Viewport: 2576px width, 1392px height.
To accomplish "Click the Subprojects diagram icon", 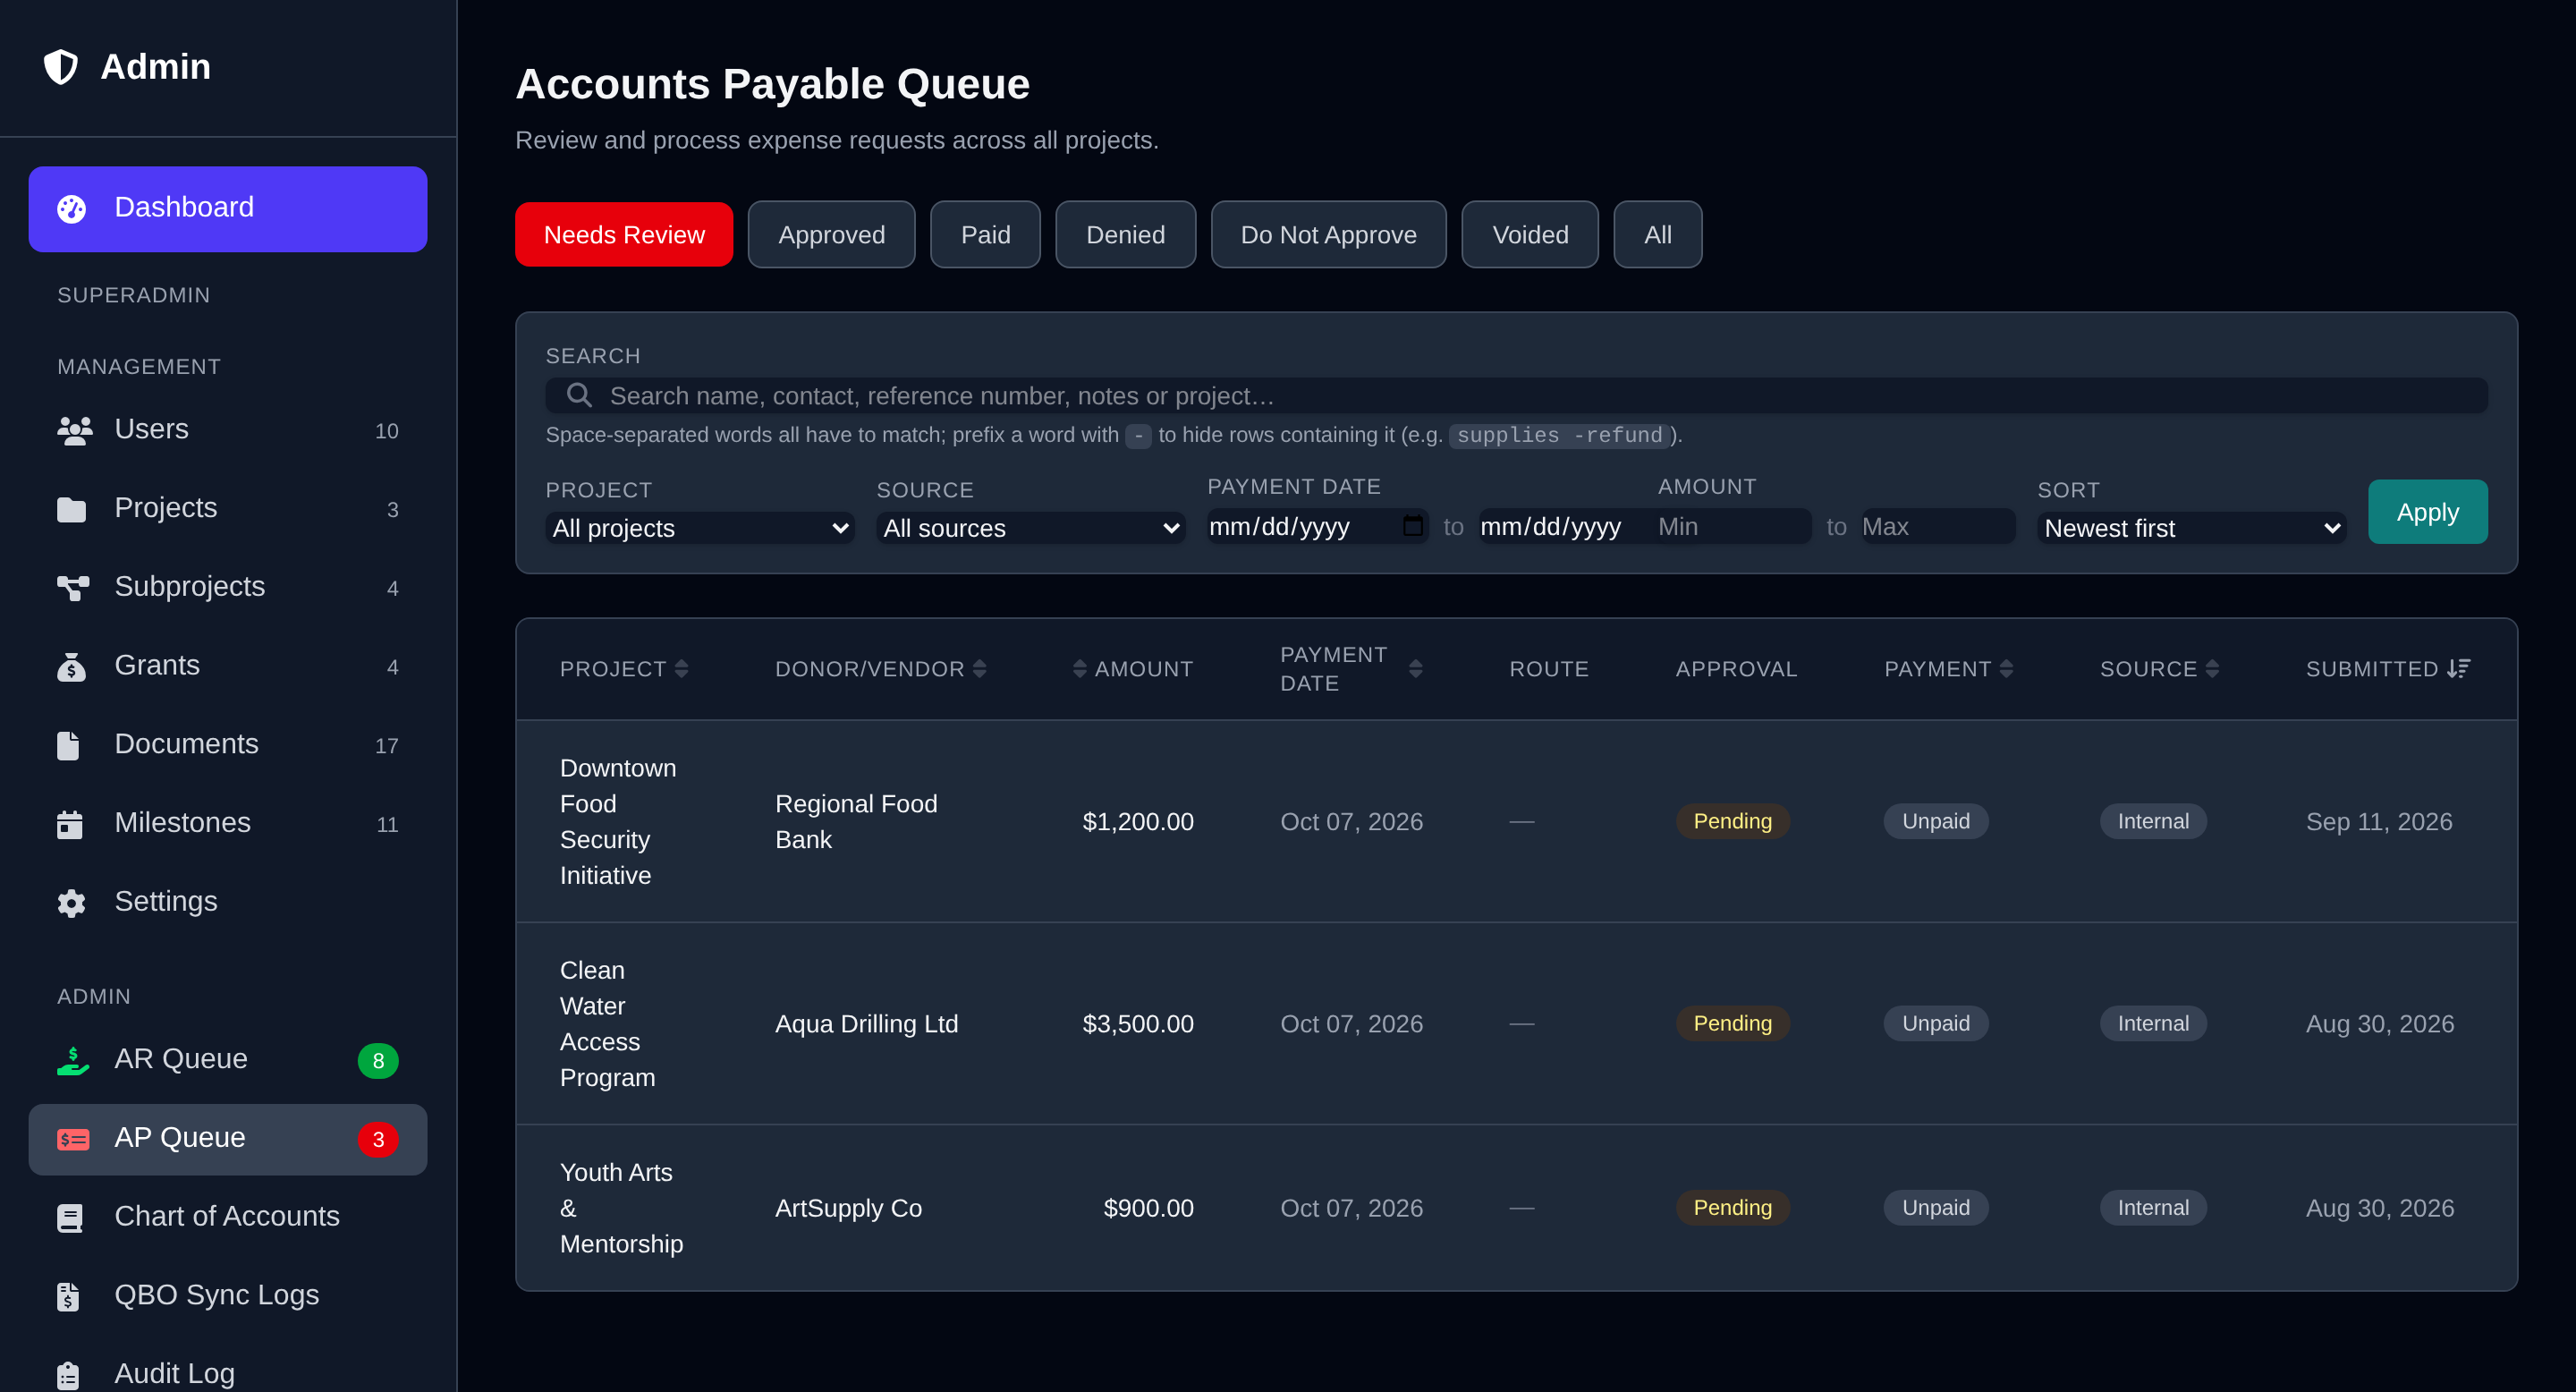I will click(73, 588).
